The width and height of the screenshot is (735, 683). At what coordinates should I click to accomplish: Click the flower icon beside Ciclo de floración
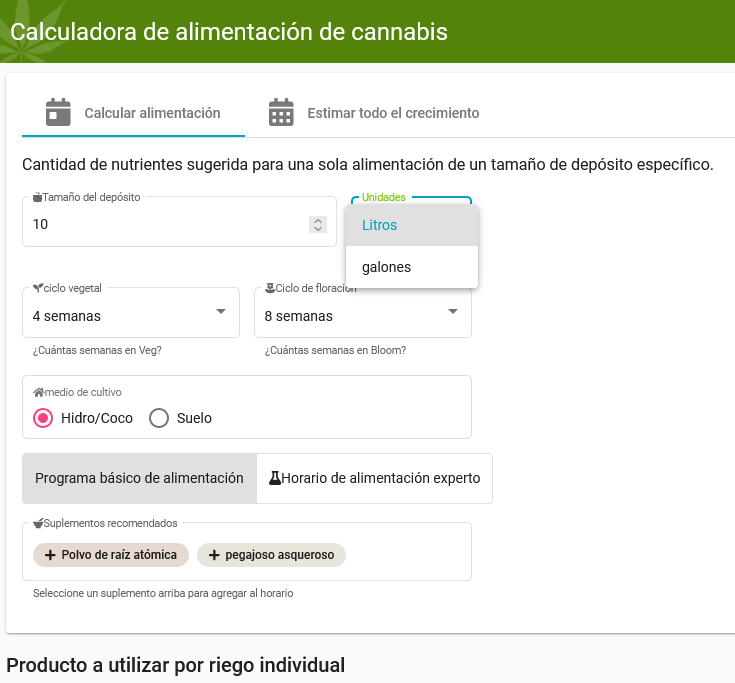270,288
